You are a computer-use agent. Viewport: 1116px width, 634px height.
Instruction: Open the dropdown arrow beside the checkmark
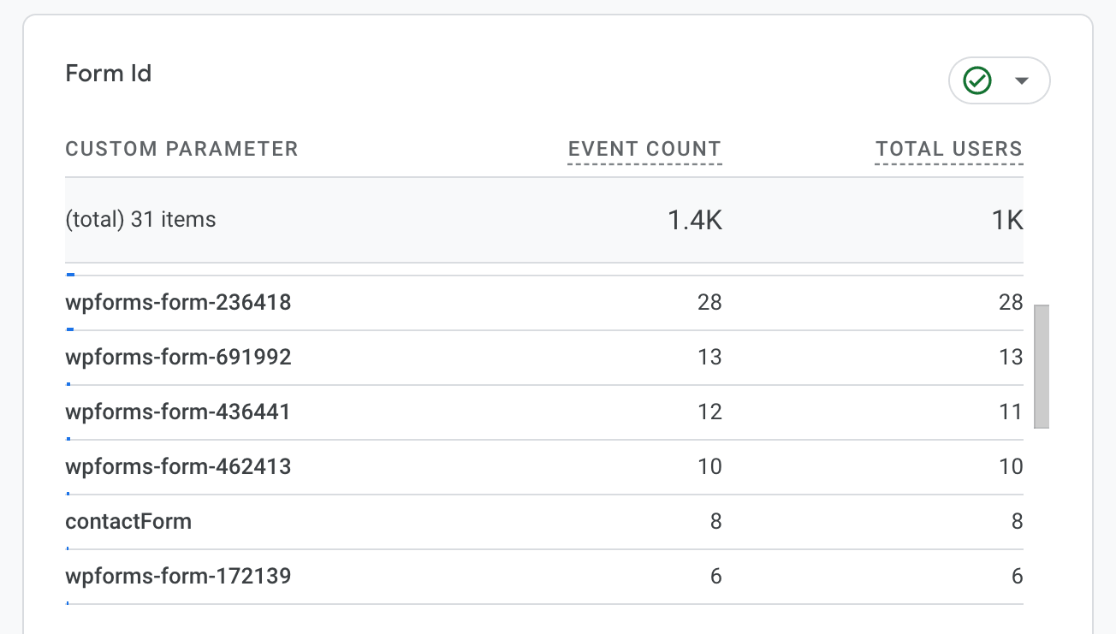click(1021, 81)
